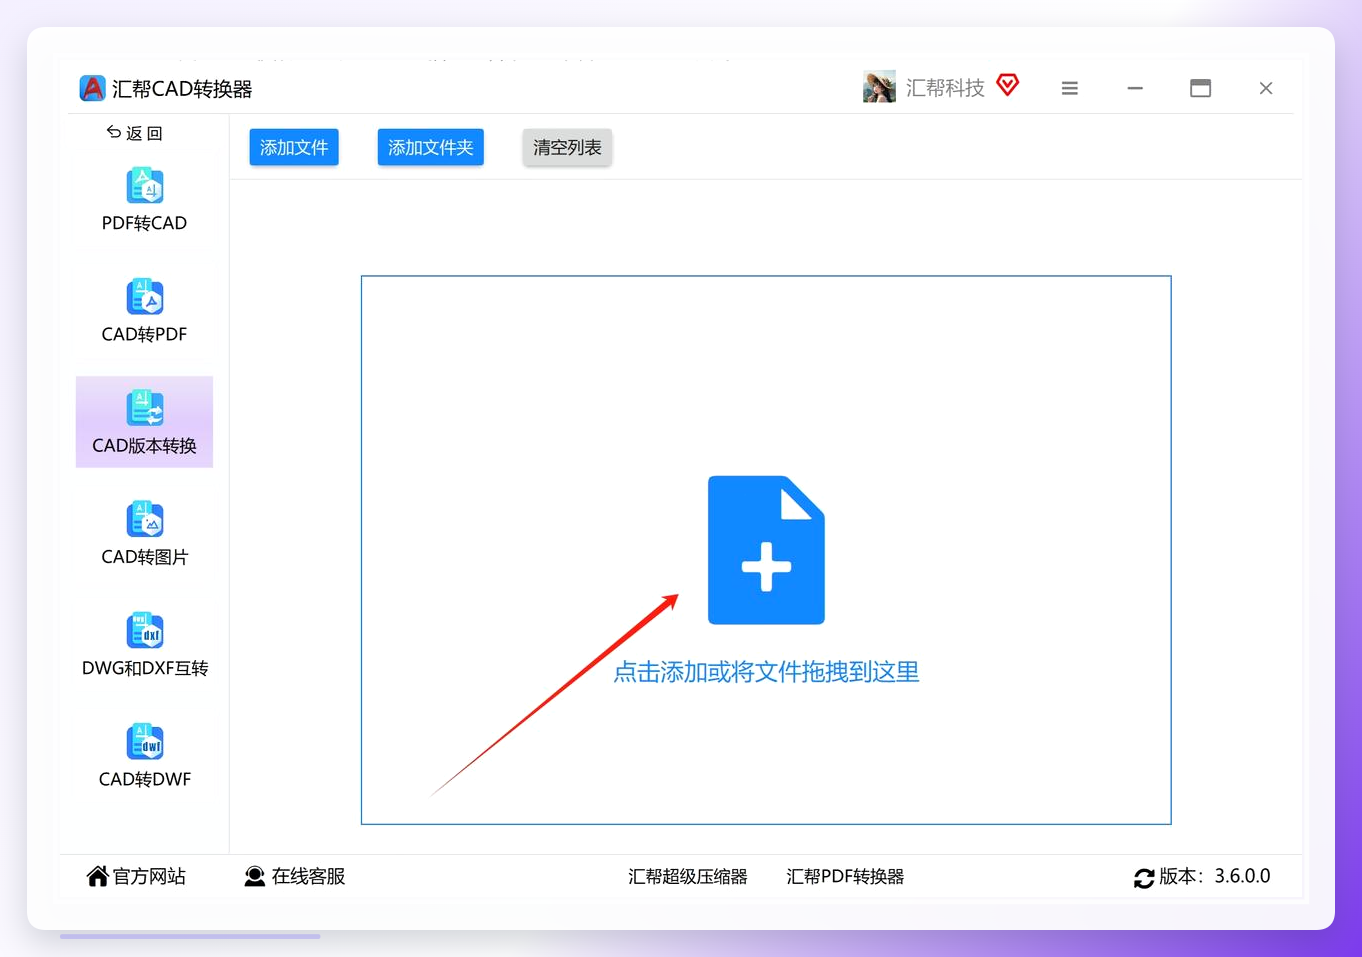Close the converter window

[x=1266, y=88]
